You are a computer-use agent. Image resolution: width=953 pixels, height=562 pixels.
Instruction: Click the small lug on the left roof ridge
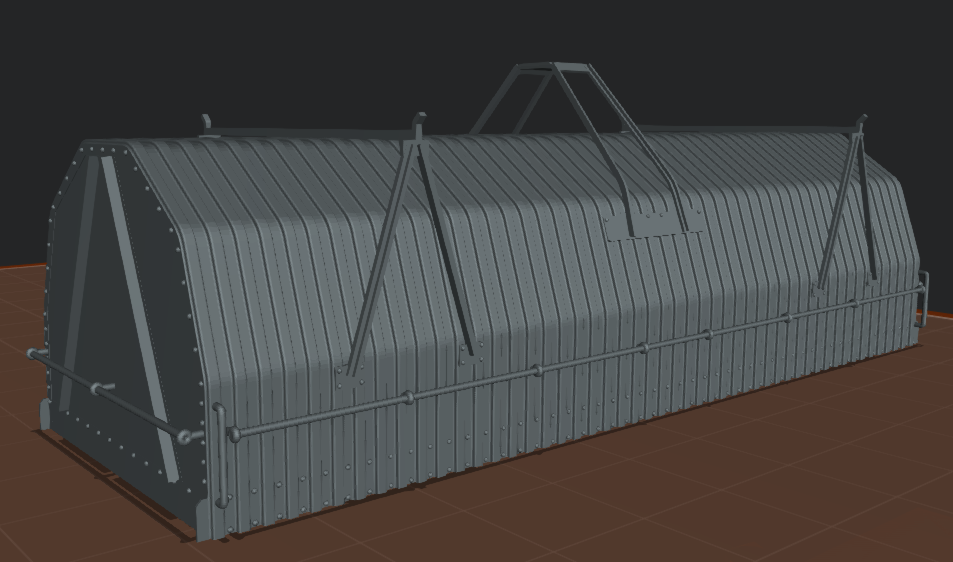click(207, 123)
